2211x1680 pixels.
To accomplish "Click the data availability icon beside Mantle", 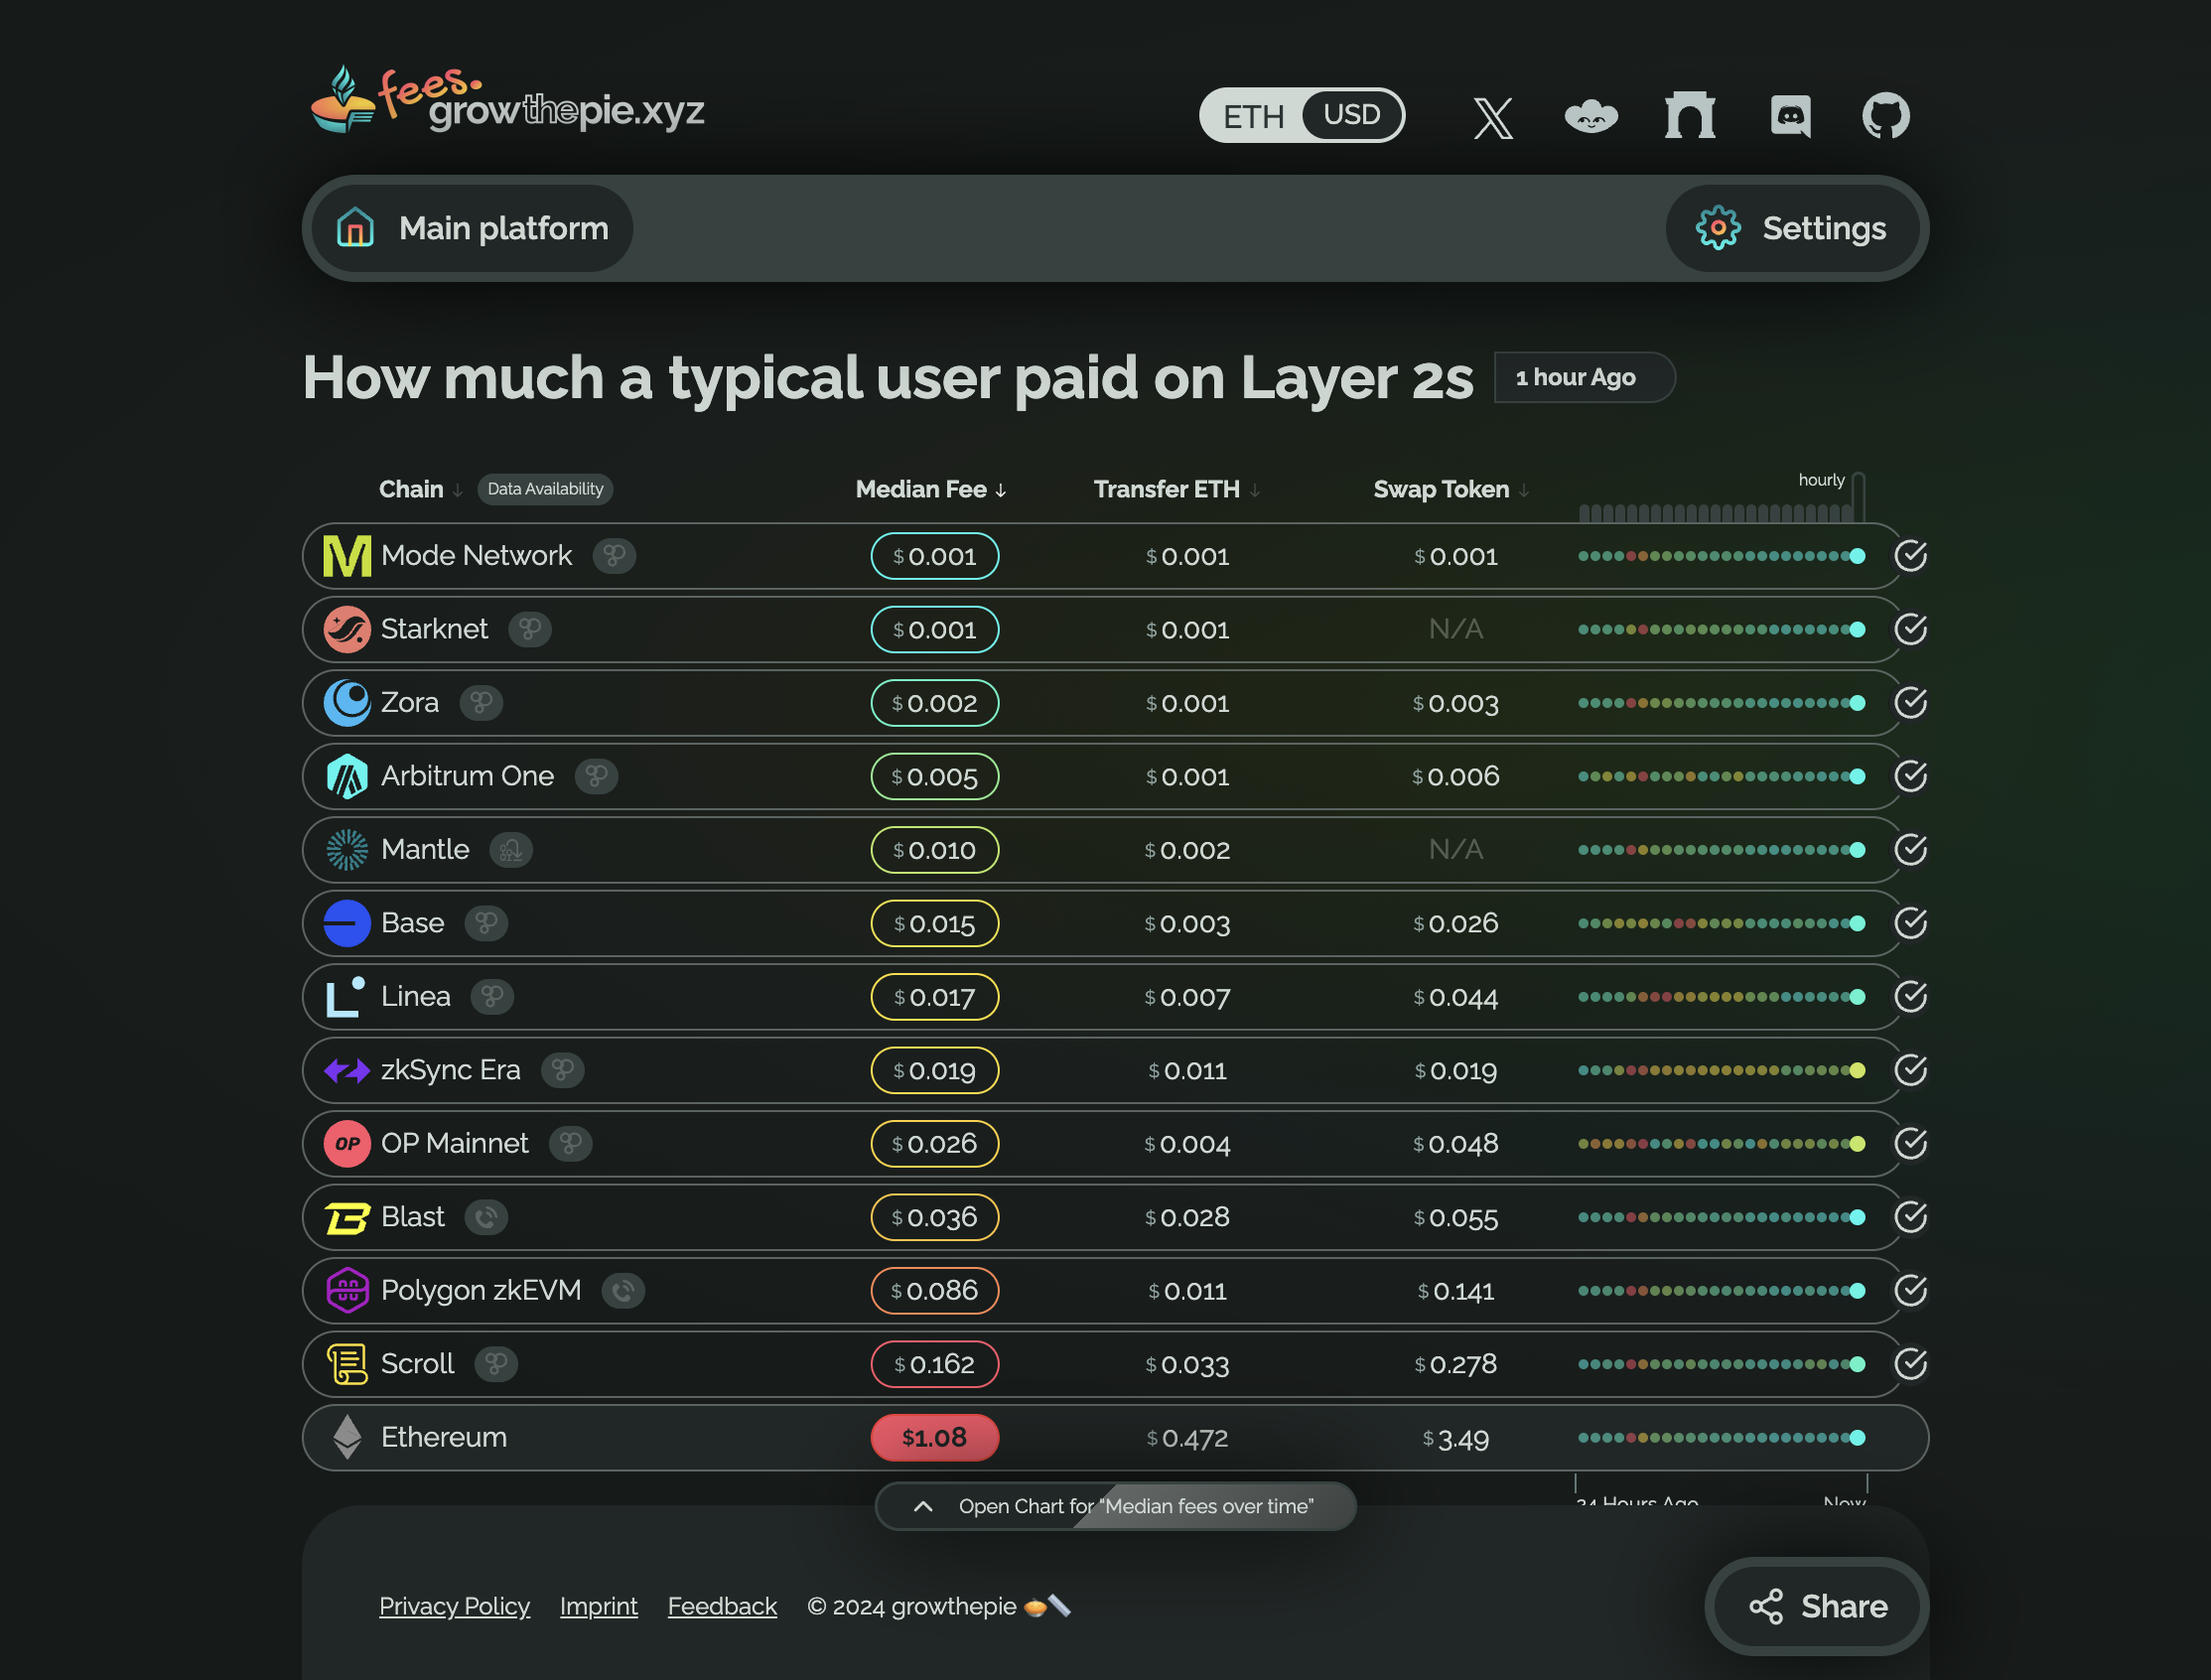I will [511, 850].
